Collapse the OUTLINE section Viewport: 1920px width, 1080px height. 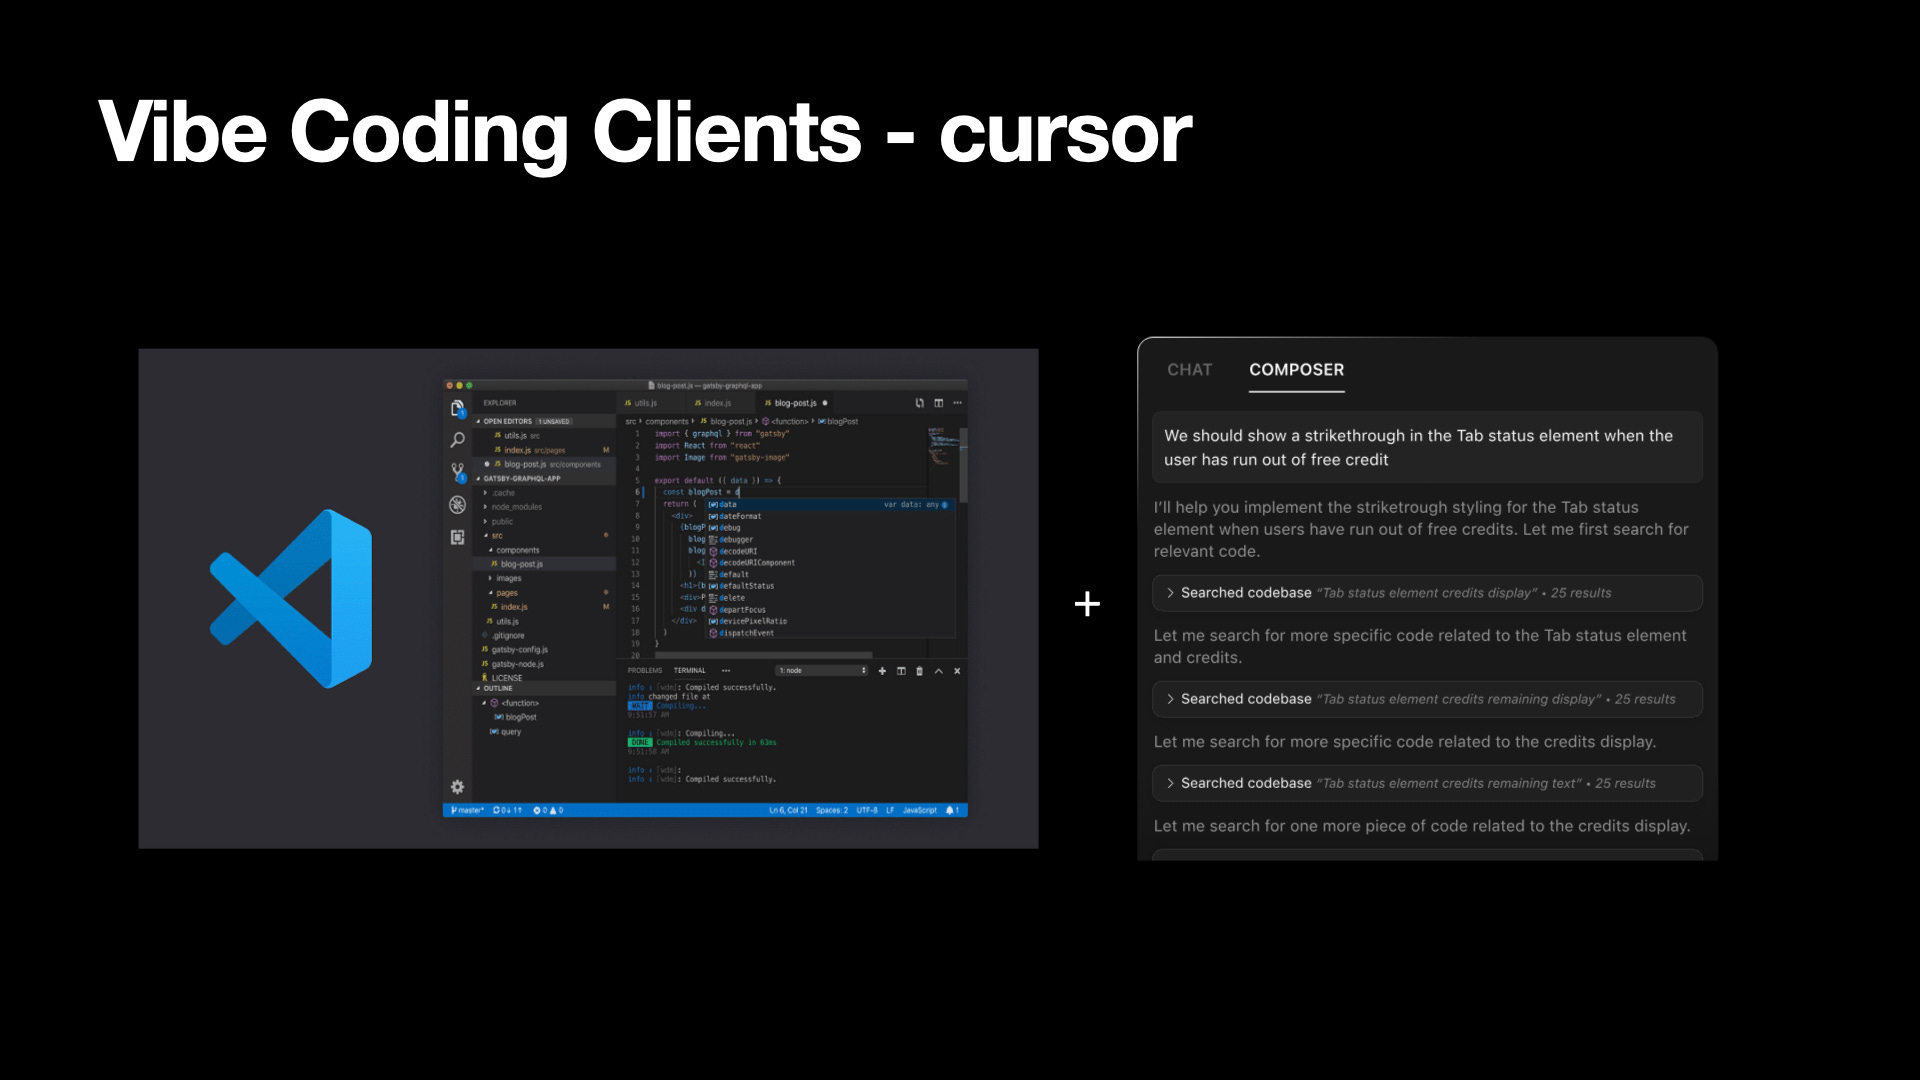click(x=544, y=688)
